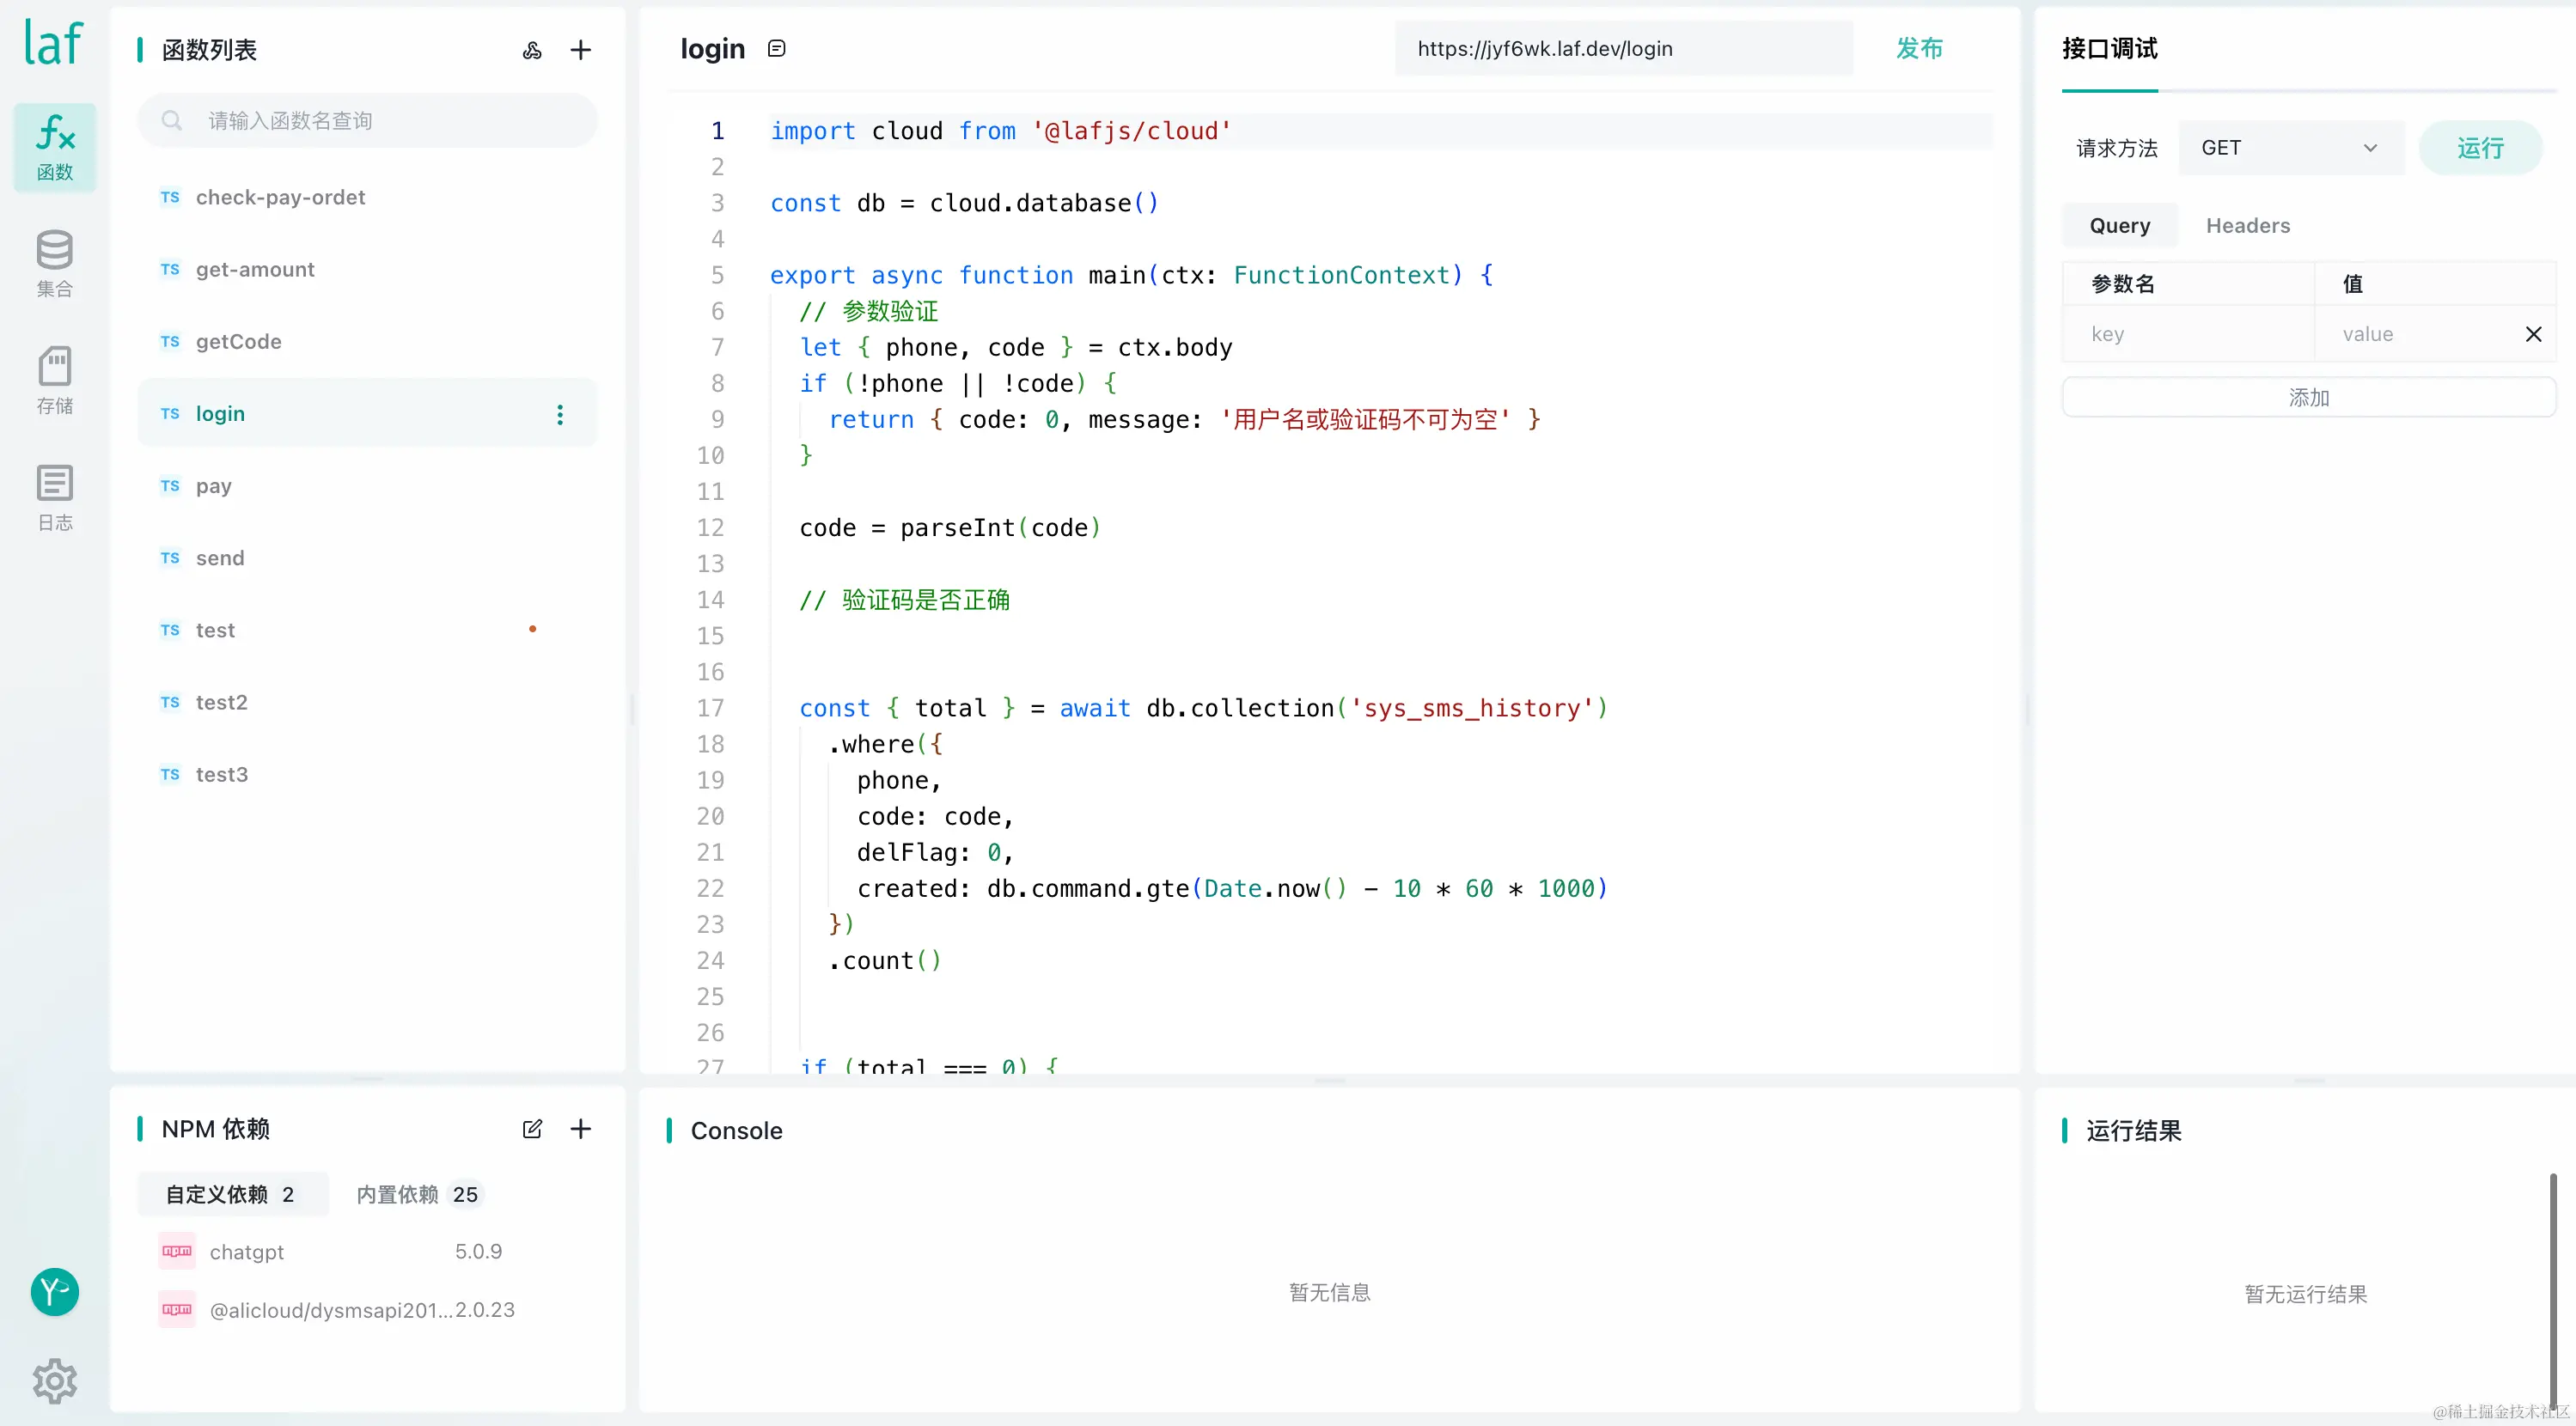Switch to the Headers tab
This screenshot has width=2576, height=1426.
click(x=2247, y=226)
